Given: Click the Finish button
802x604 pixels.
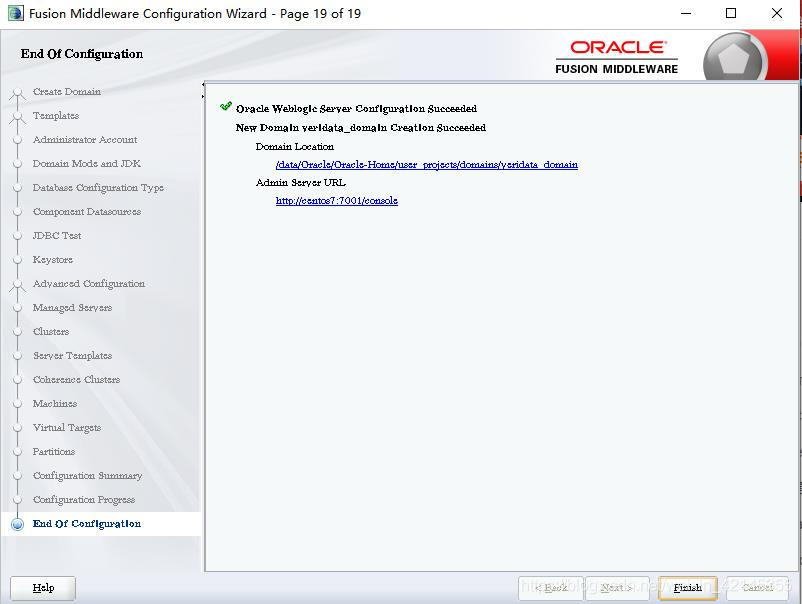Looking at the screenshot, I should coord(687,588).
